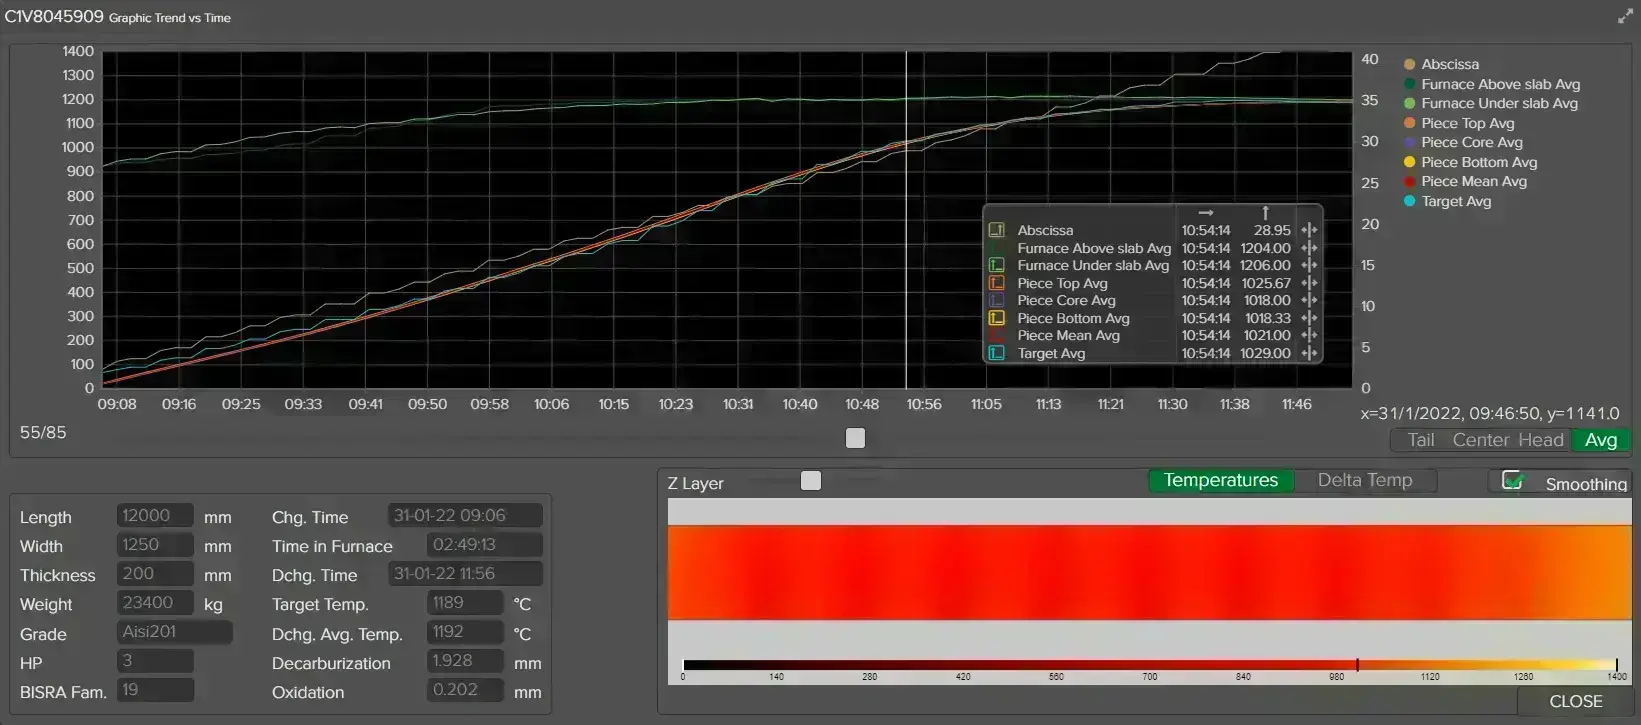1641x725 pixels.
Task: Click the C1V8045909 piece ID title
Action: (x=54, y=17)
